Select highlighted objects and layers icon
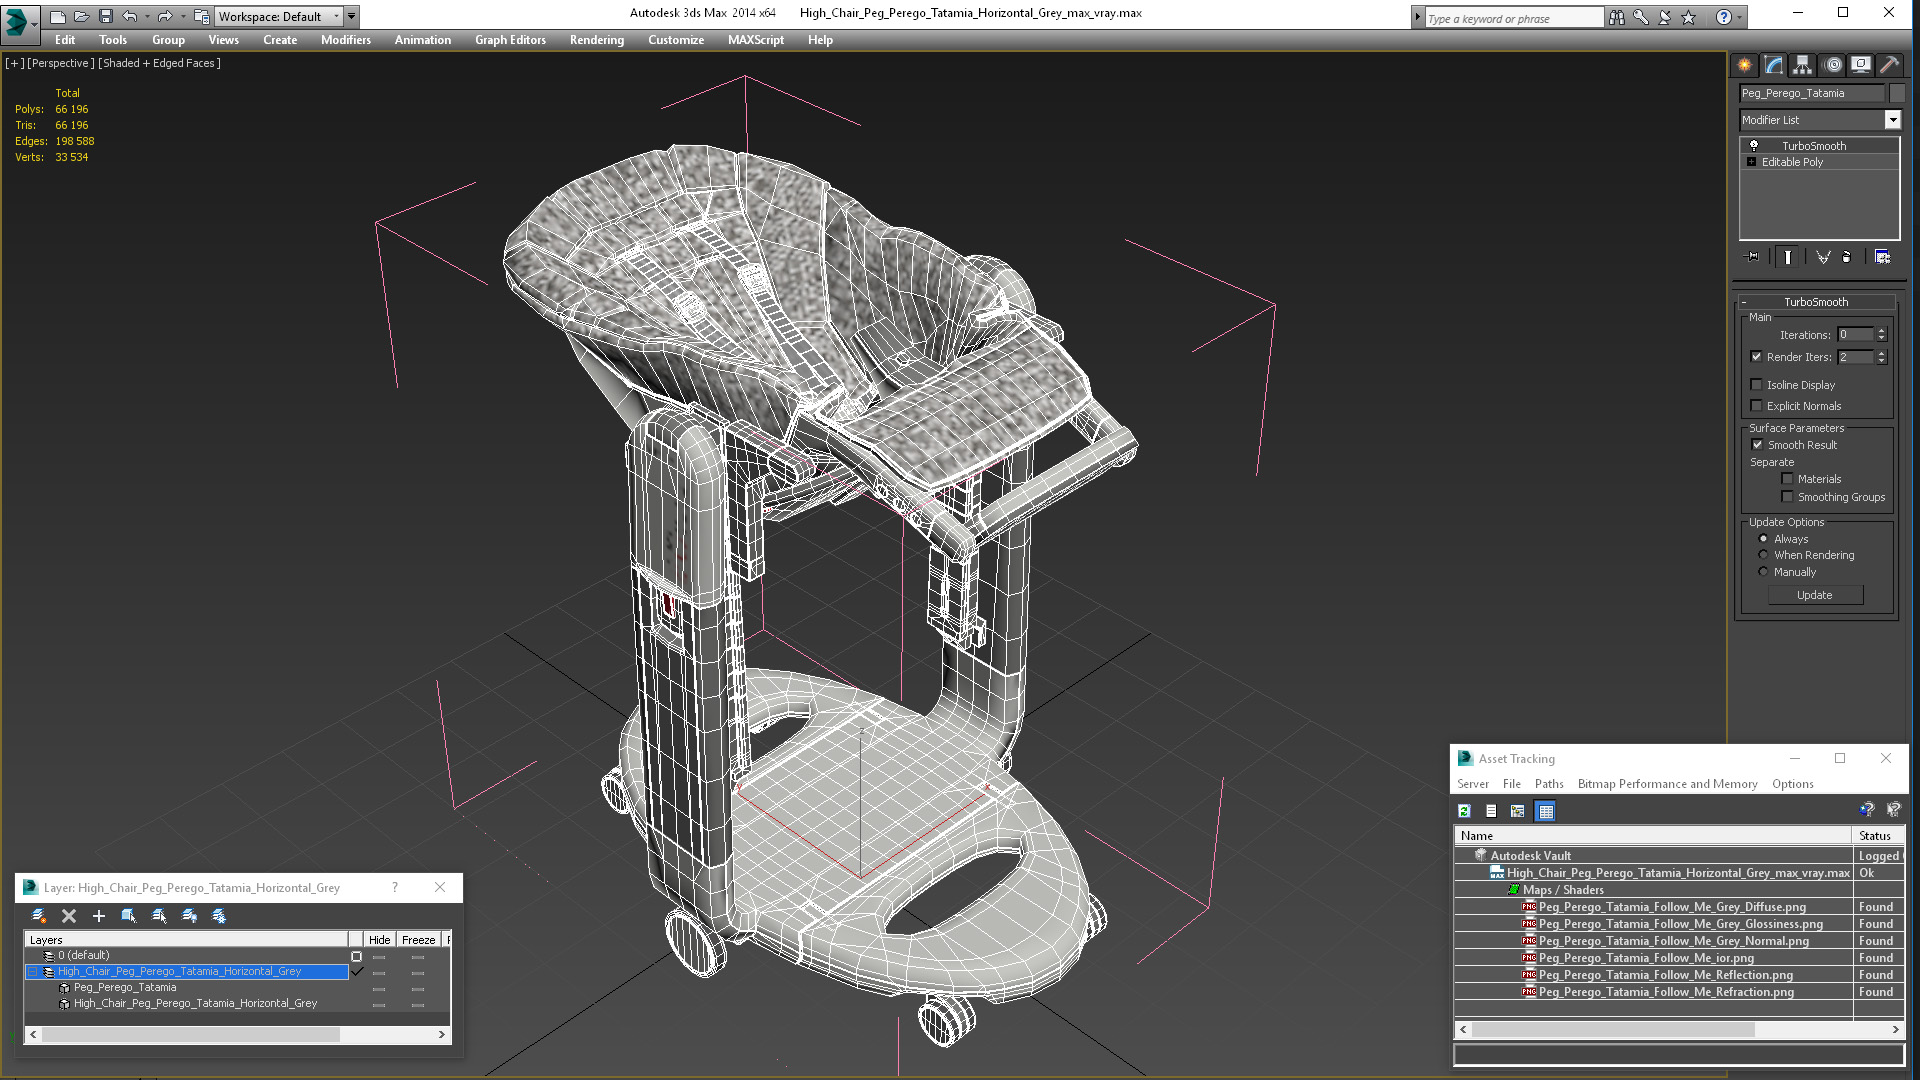This screenshot has width=1920, height=1080. [x=129, y=916]
